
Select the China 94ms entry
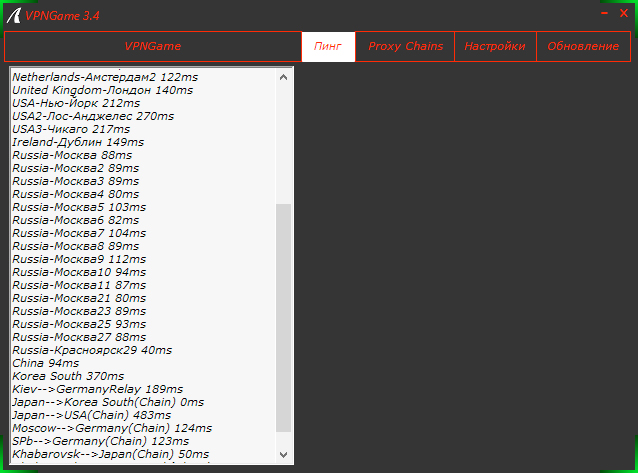[46, 364]
